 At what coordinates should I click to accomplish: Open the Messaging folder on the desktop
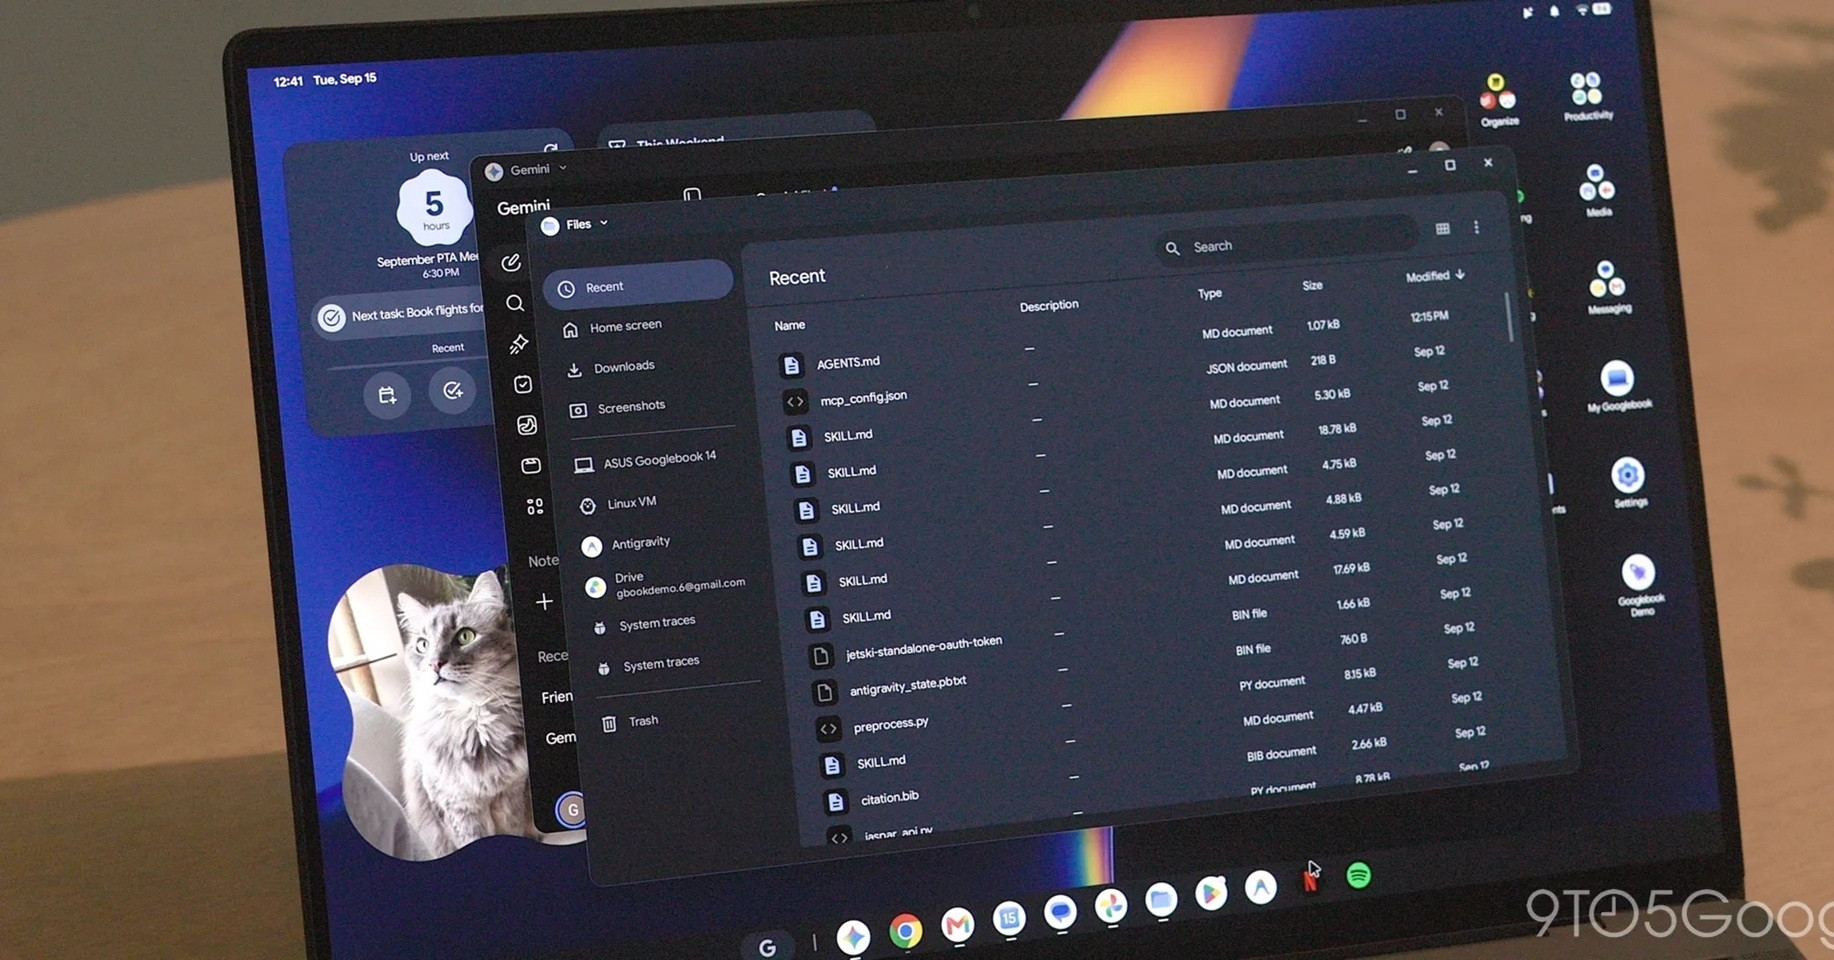point(1608,287)
